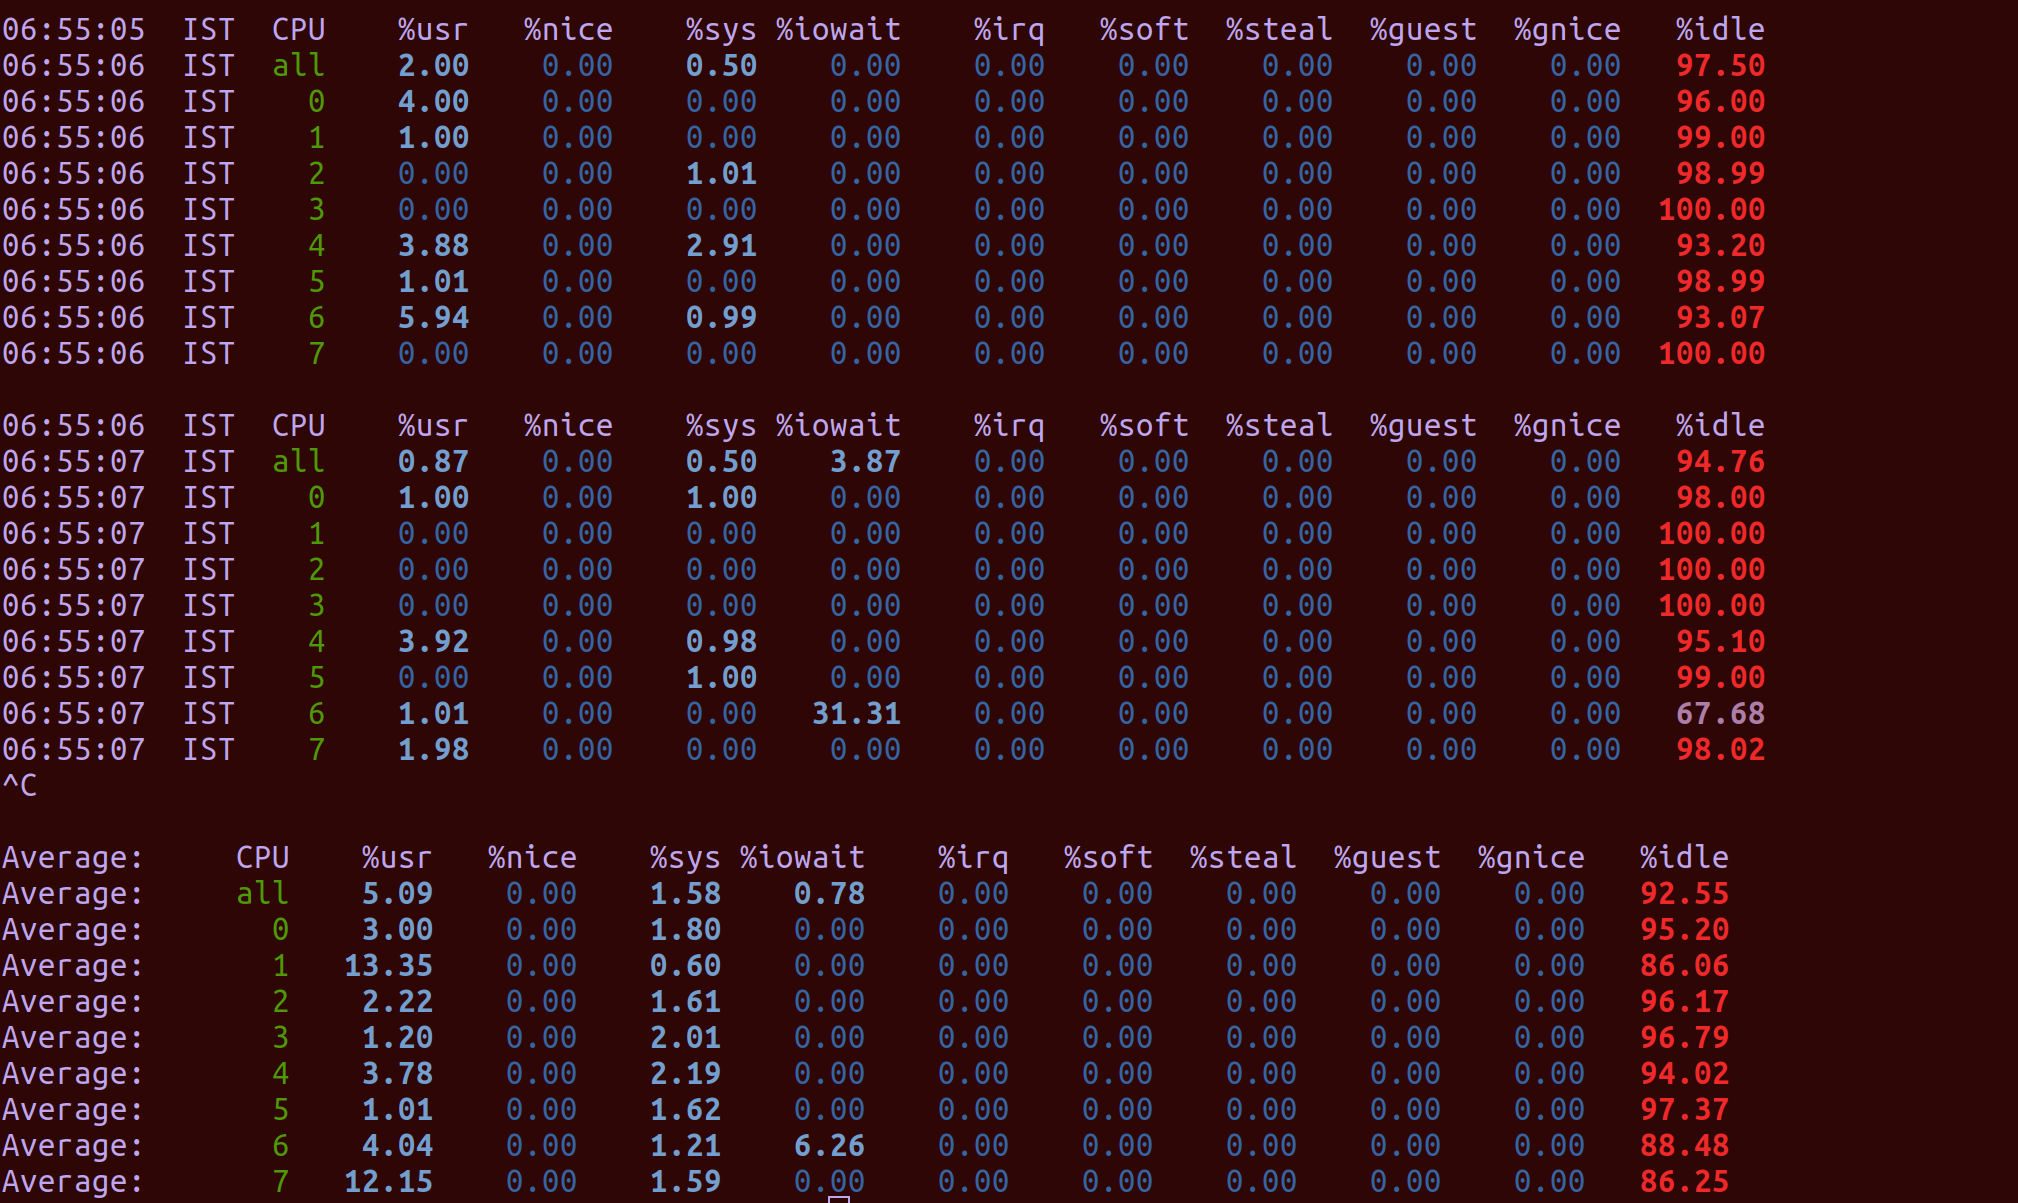
Task: Select the 88.48 average idle value
Action: pos(1684,1146)
